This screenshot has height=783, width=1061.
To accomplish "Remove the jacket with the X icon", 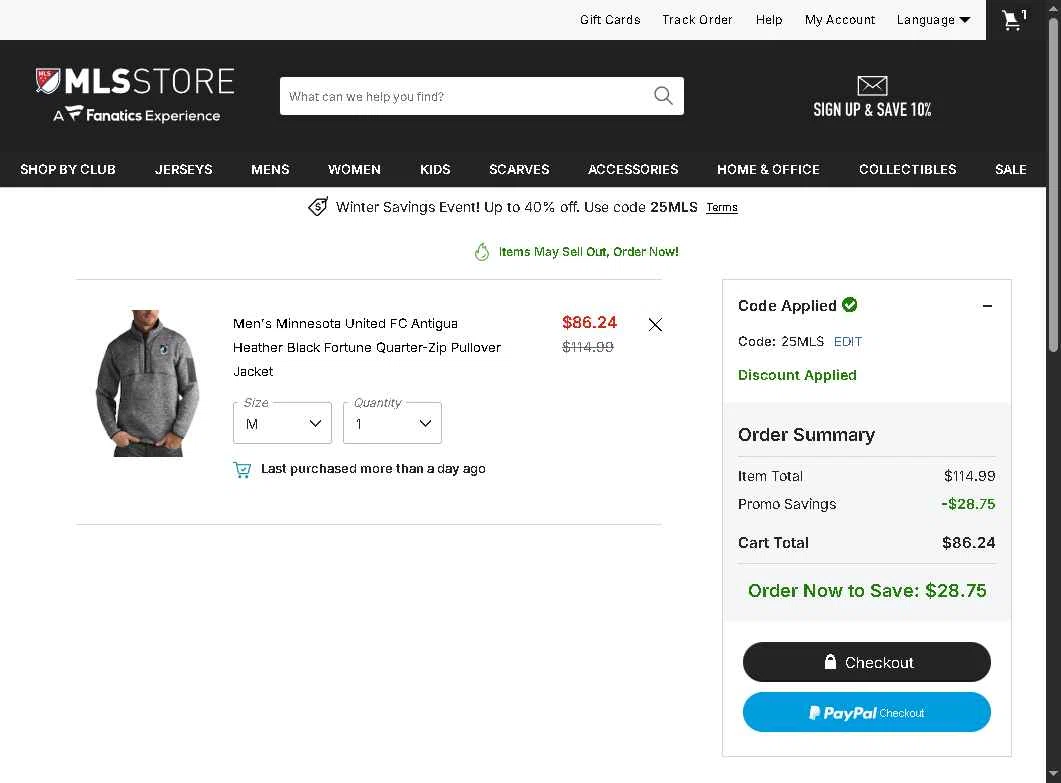I will tap(655, 325).
